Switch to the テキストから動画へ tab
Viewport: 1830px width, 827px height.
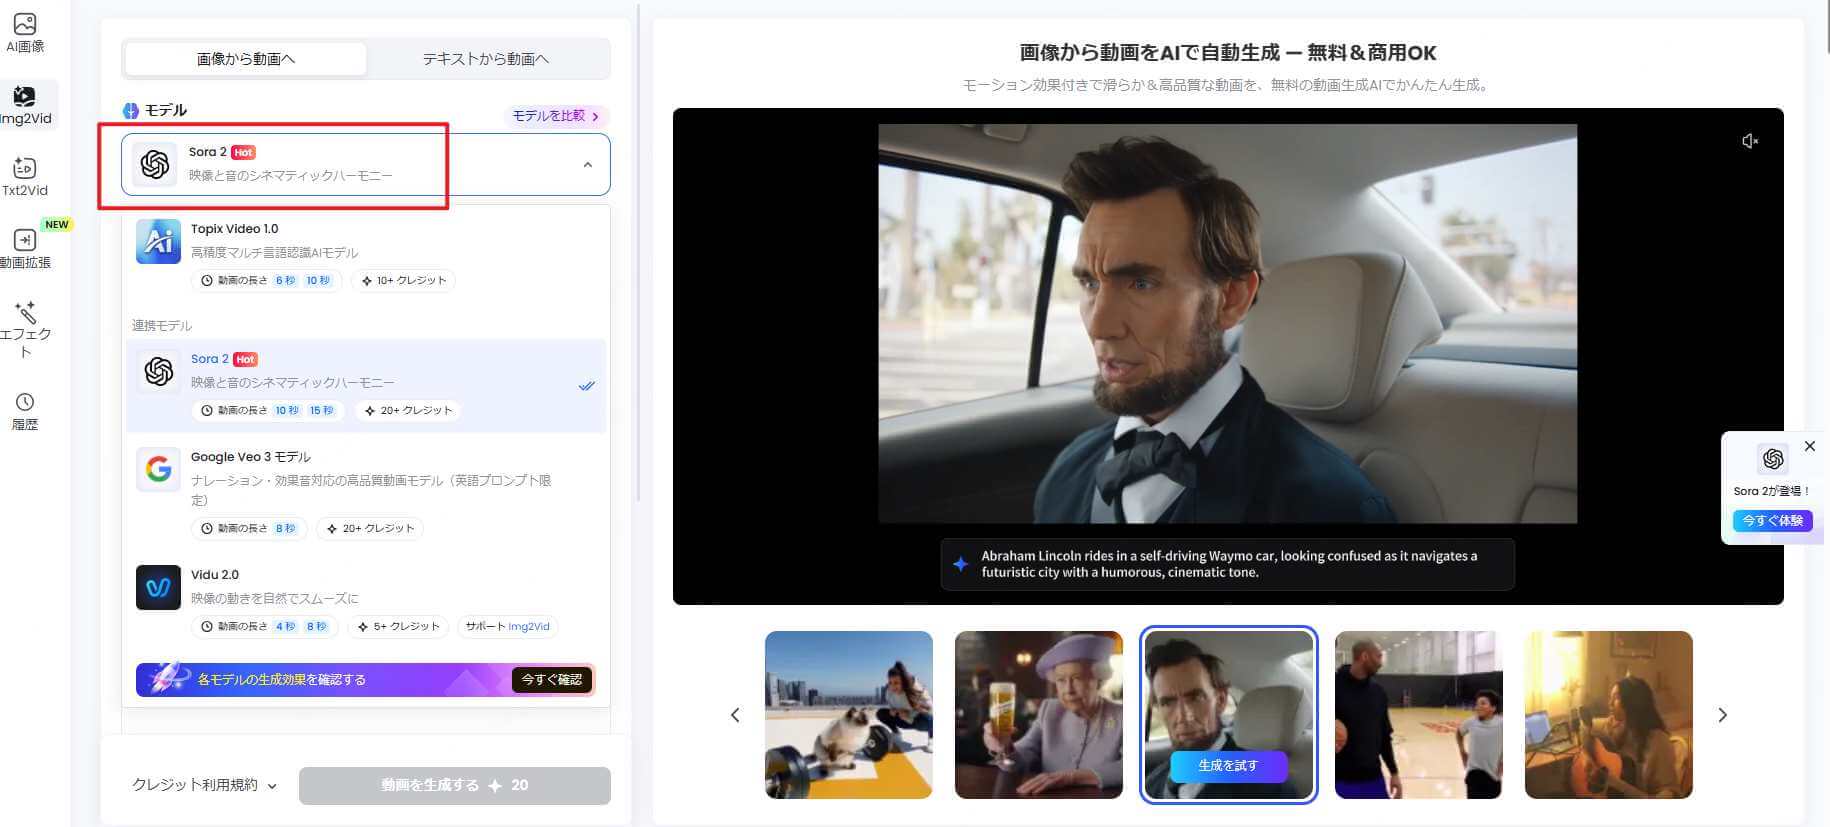(486, 59)
